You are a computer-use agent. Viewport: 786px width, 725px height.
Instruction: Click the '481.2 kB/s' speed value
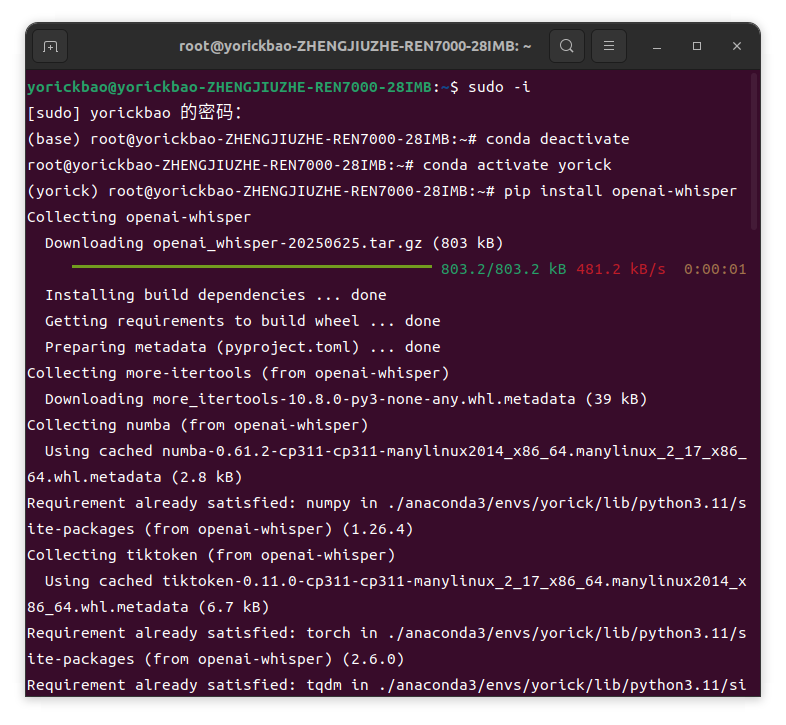click(621, 269)
